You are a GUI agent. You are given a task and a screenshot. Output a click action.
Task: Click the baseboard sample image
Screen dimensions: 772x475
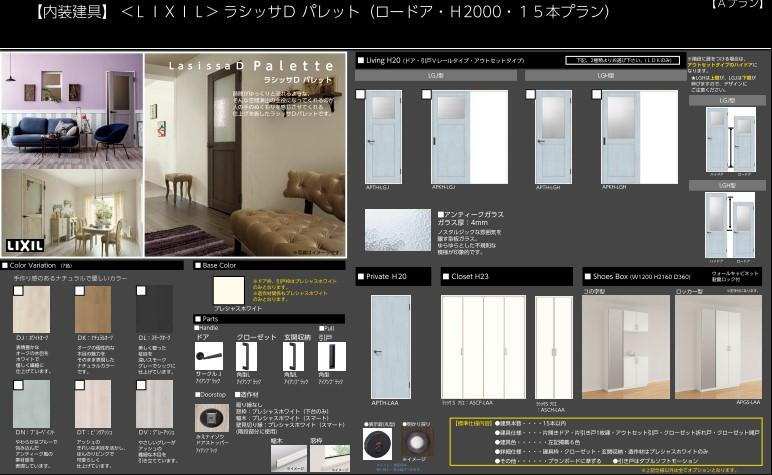[x=289, y=459]
